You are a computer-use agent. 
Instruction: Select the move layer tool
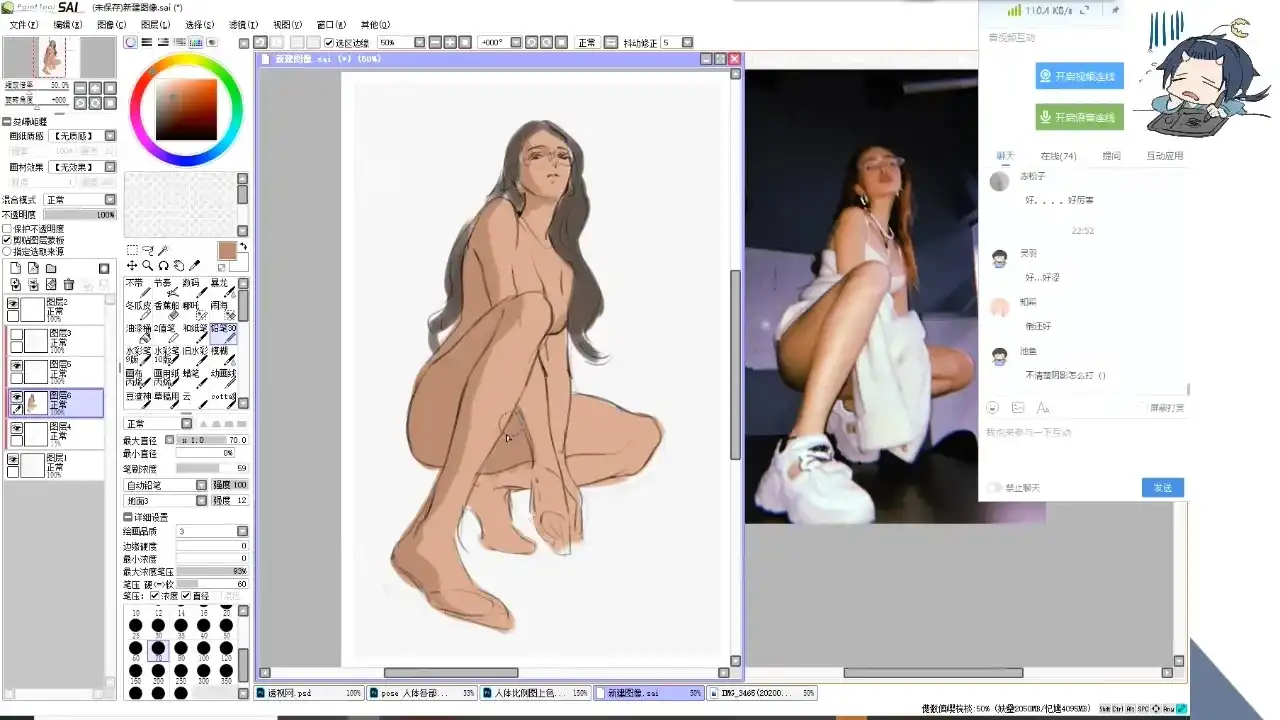[132, 266]
